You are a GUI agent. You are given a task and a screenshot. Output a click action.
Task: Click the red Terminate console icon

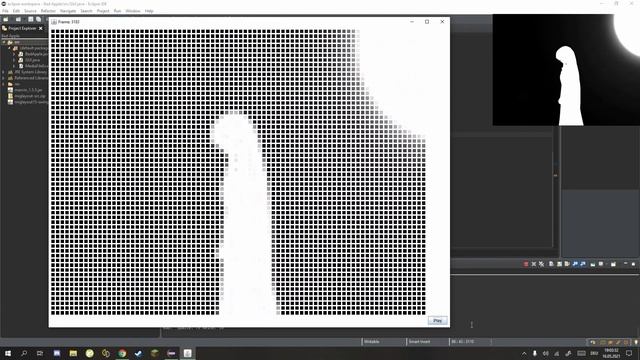pos(526,264)
